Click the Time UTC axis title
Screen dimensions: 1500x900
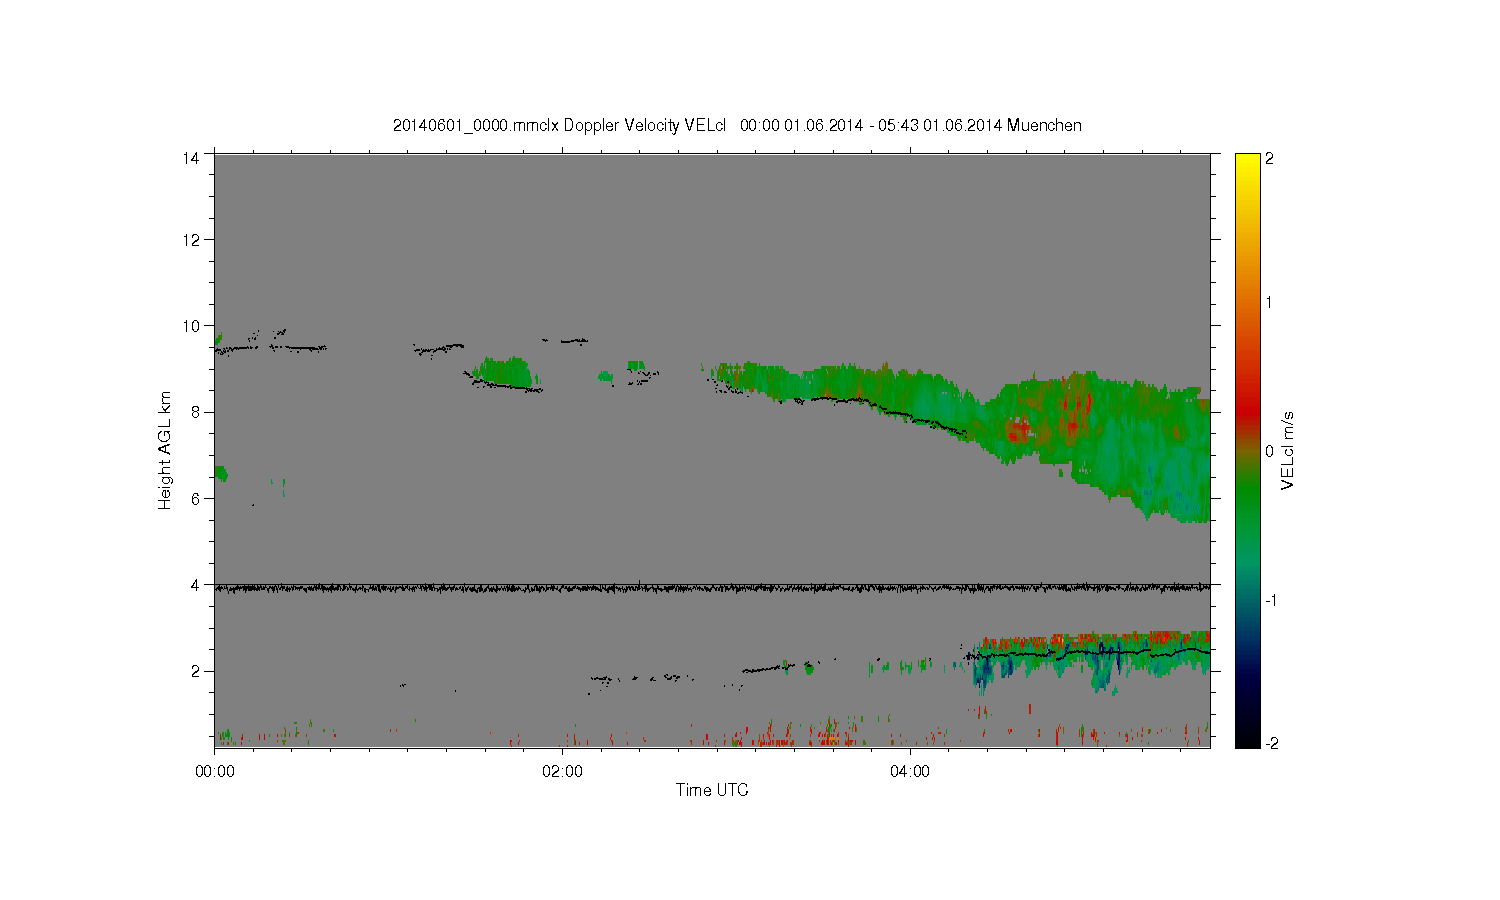click(x=712, y=790)
